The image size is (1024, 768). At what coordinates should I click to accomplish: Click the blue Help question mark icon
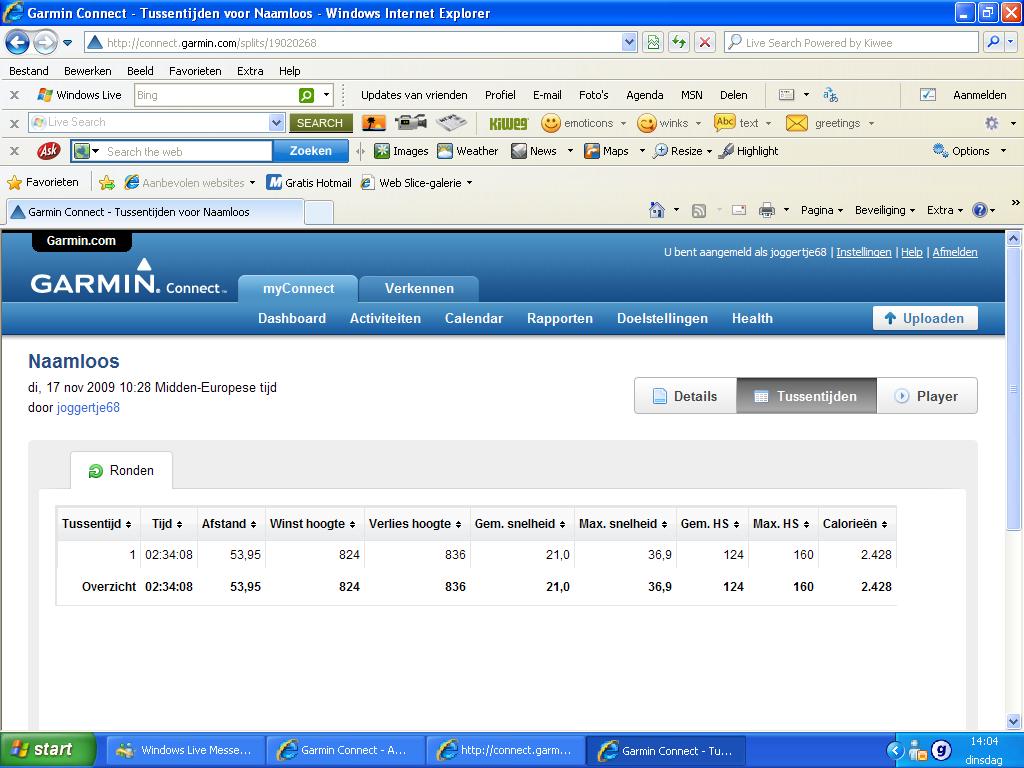[x=980, y=210]
